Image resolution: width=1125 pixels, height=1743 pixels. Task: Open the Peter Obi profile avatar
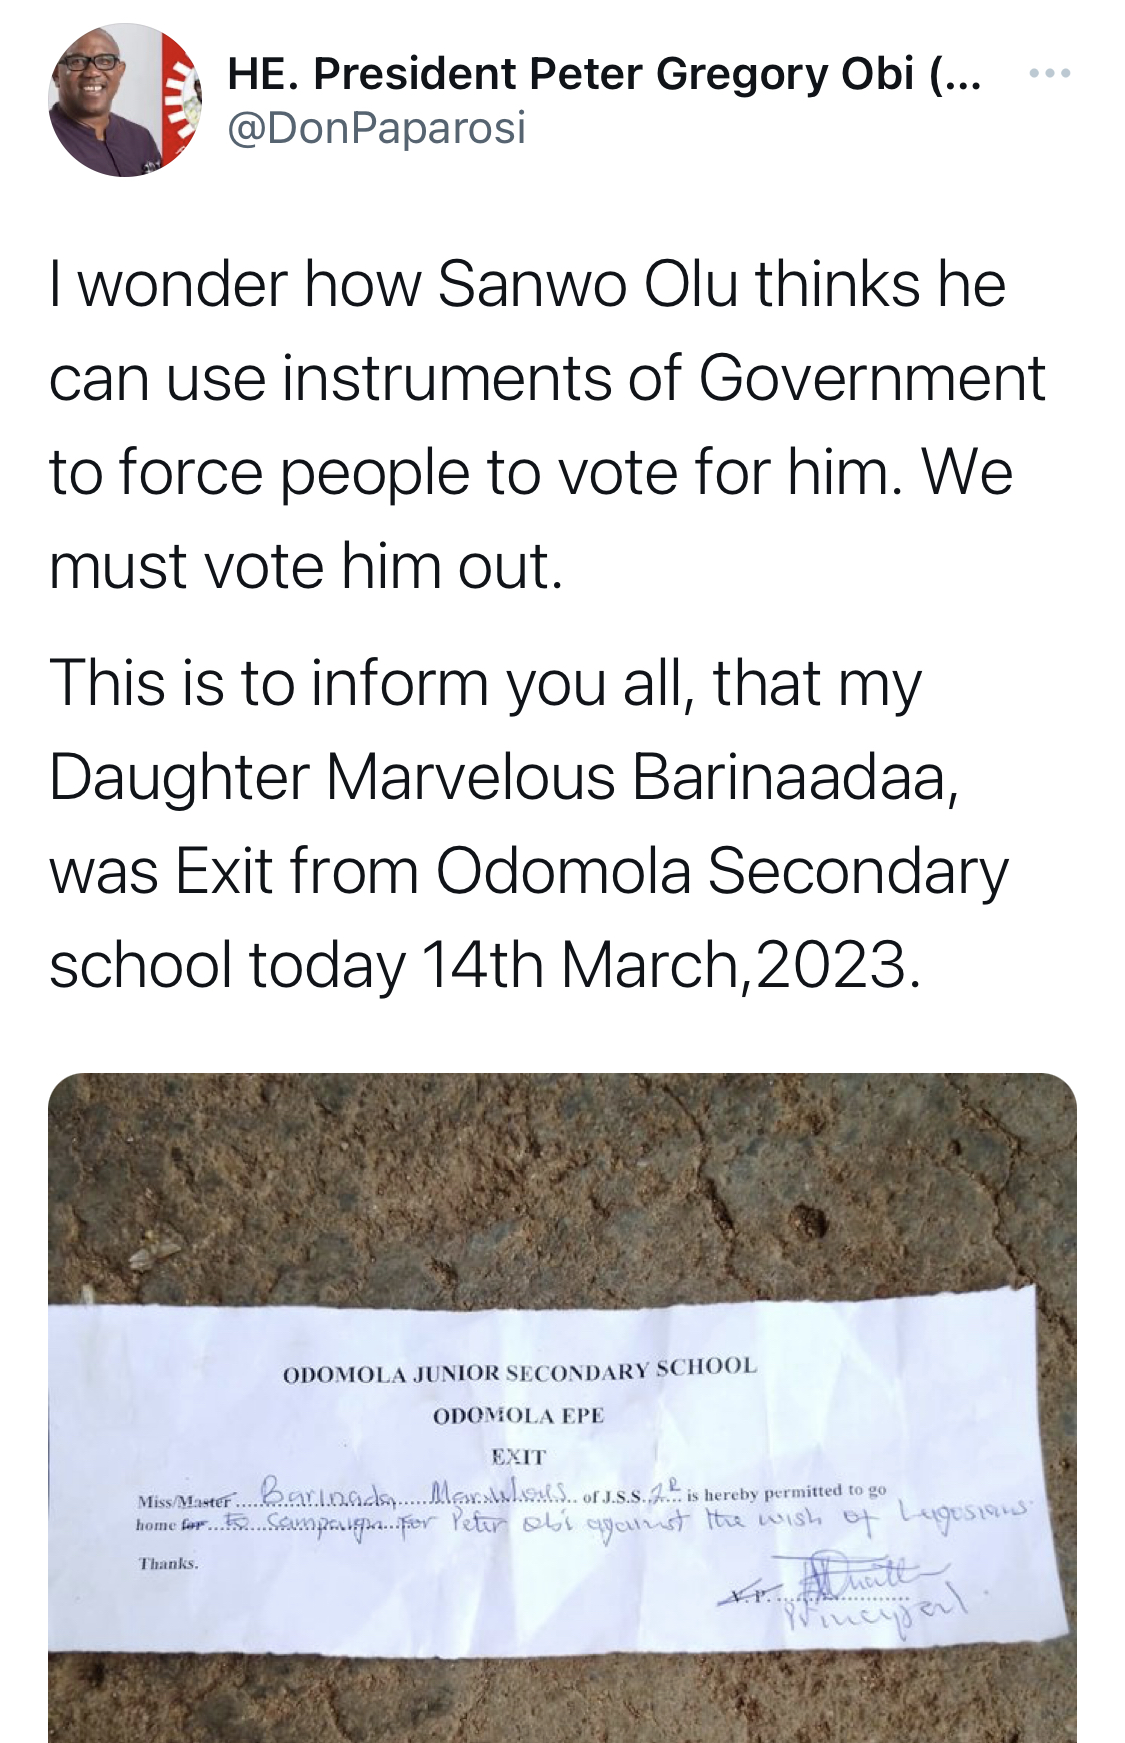(125, 100)
